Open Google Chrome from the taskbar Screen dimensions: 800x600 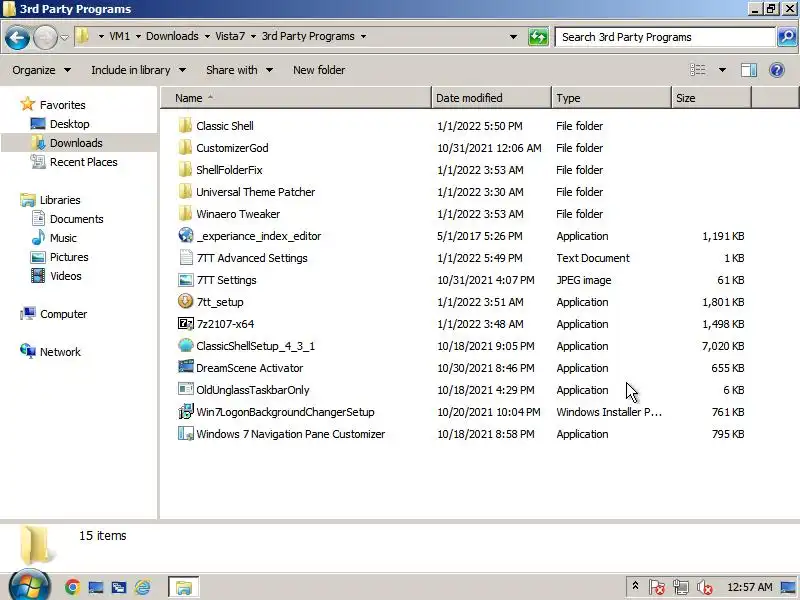(x=72, y=587)
